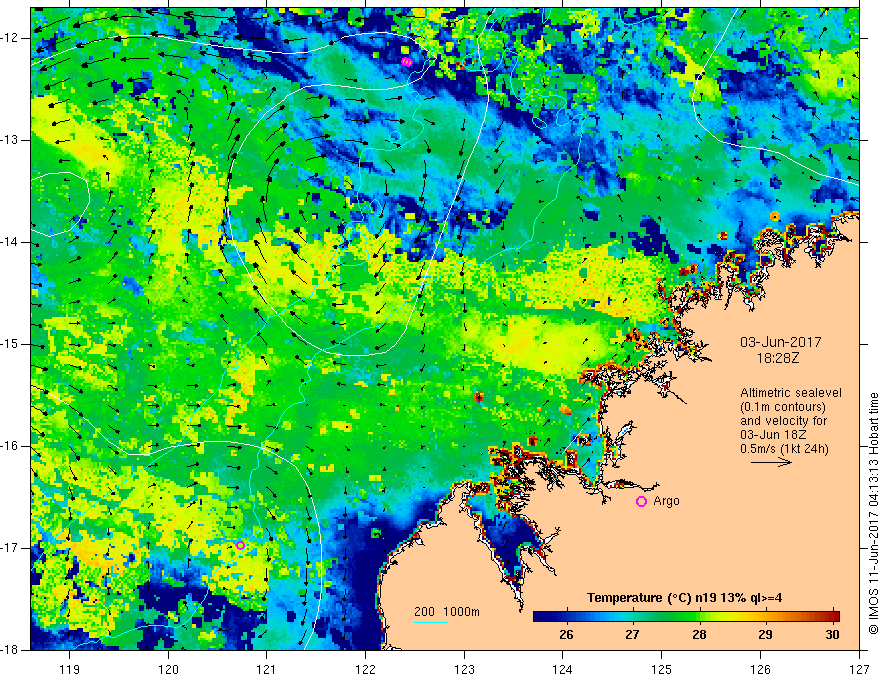Click the '18:28Z' time text
The image size is (880, 680).
point(777,358)
